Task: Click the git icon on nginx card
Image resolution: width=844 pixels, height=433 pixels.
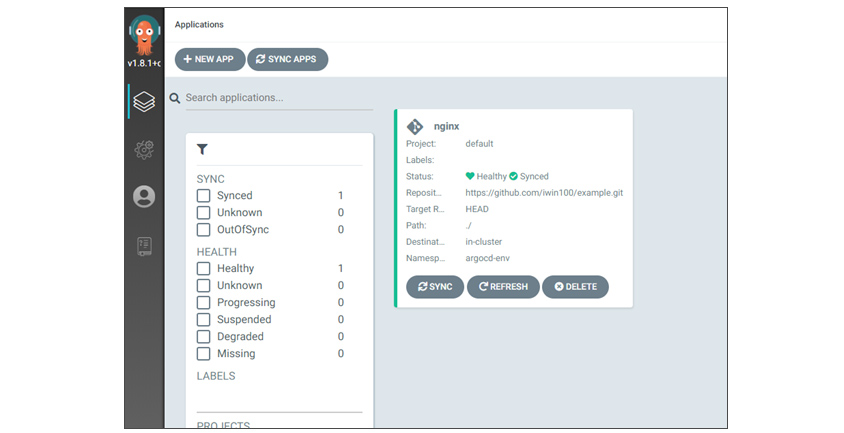Action: point(415,127)
